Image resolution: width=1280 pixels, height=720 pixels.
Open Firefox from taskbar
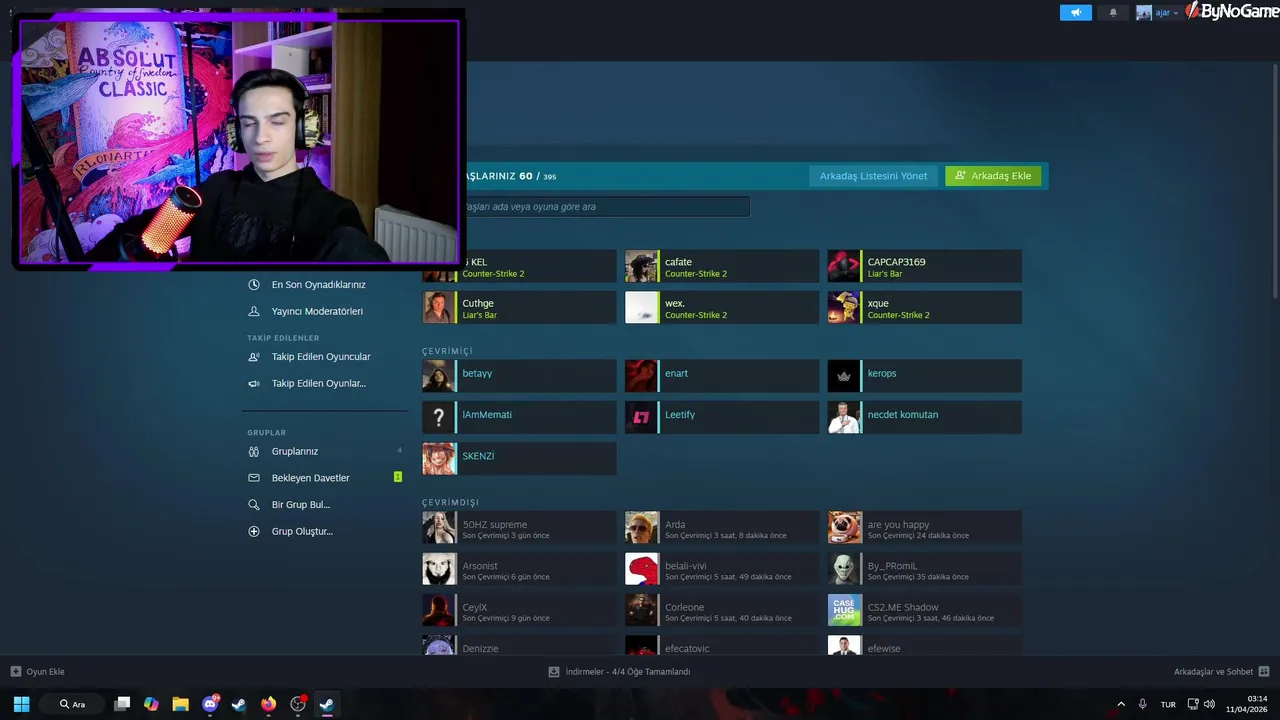(268, 704)
